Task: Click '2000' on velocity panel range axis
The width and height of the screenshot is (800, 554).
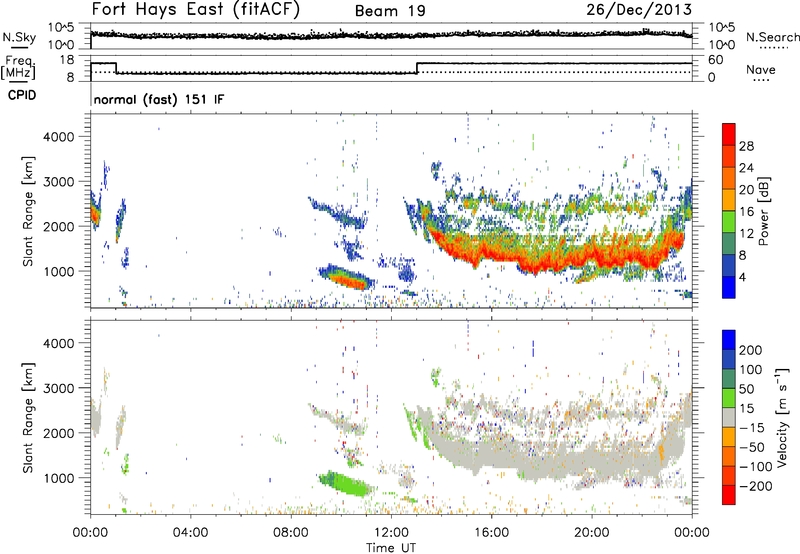Action: (x=58, y=433)
